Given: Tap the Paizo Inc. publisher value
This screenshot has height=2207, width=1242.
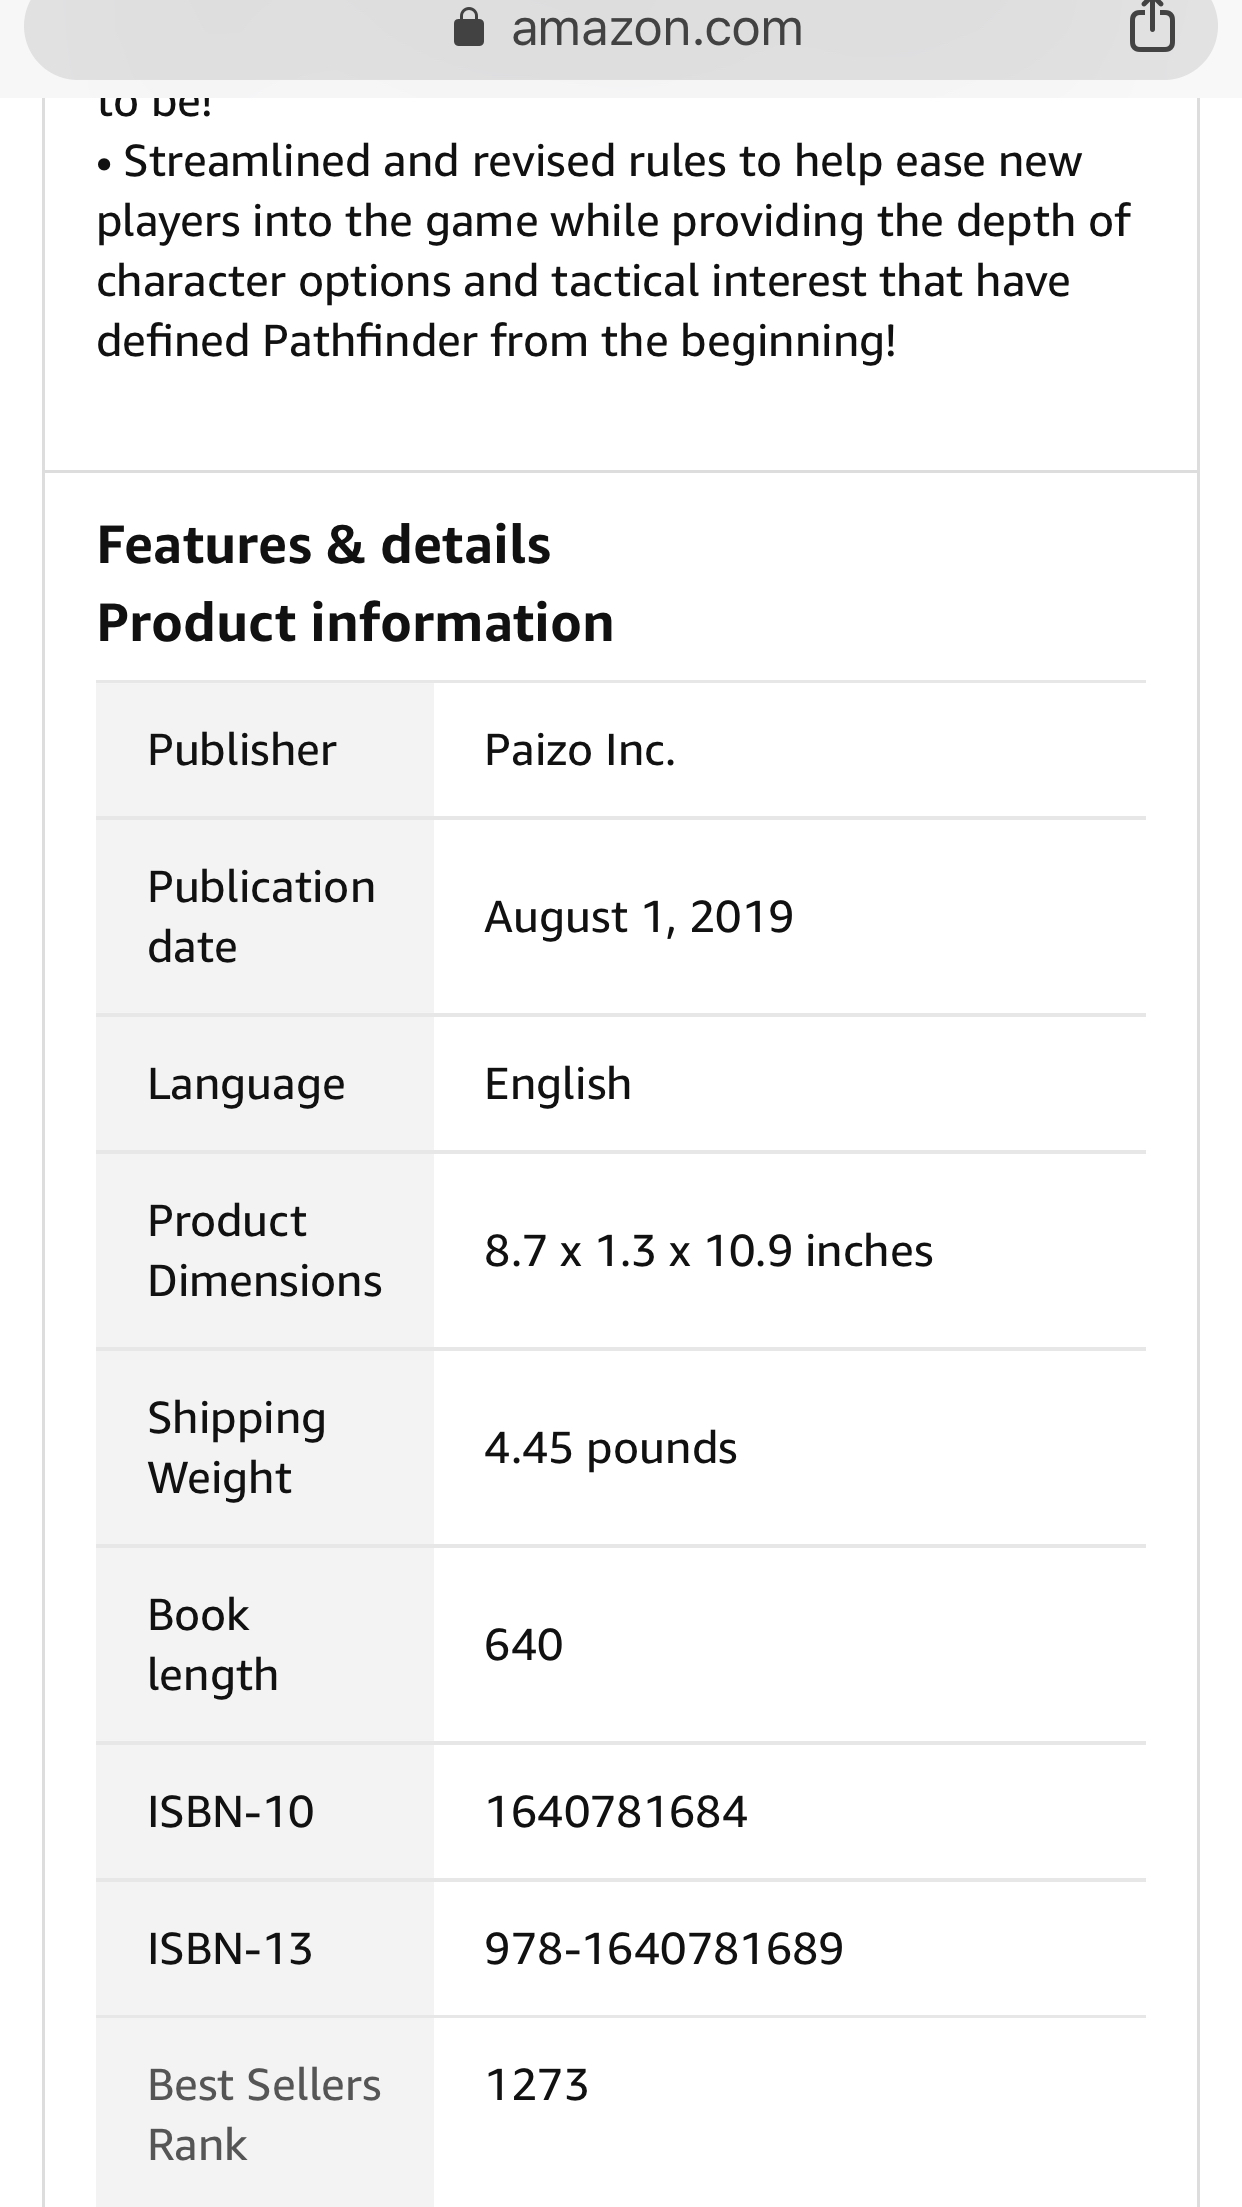Looking at the screenshot, I should tap(580, 750).
